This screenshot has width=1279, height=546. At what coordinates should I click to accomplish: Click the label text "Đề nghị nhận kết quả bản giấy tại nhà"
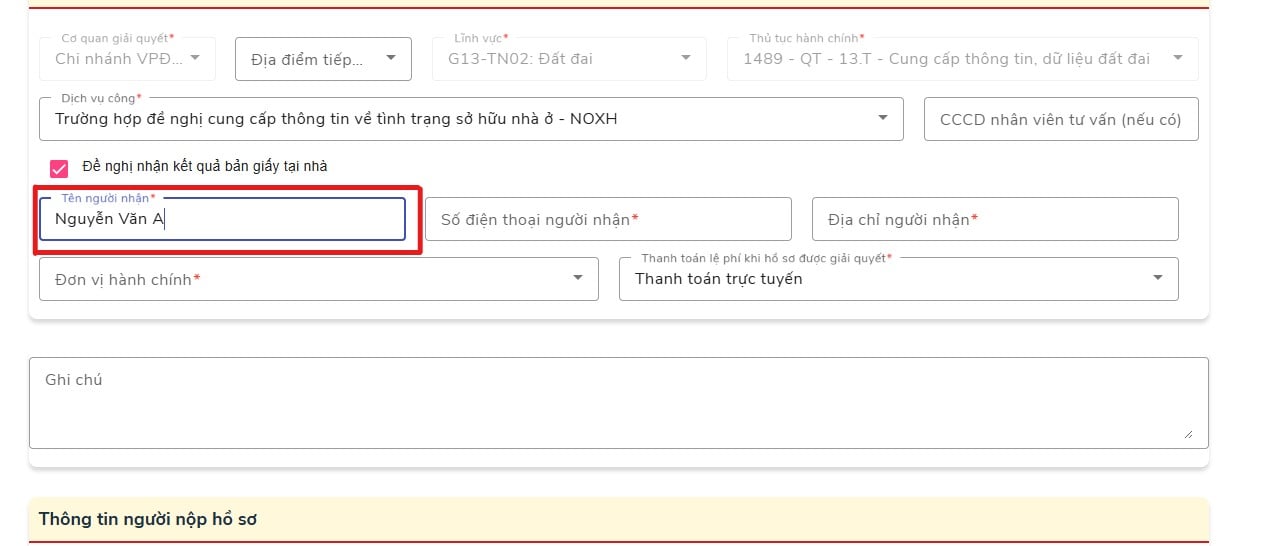tap(205, 166)
